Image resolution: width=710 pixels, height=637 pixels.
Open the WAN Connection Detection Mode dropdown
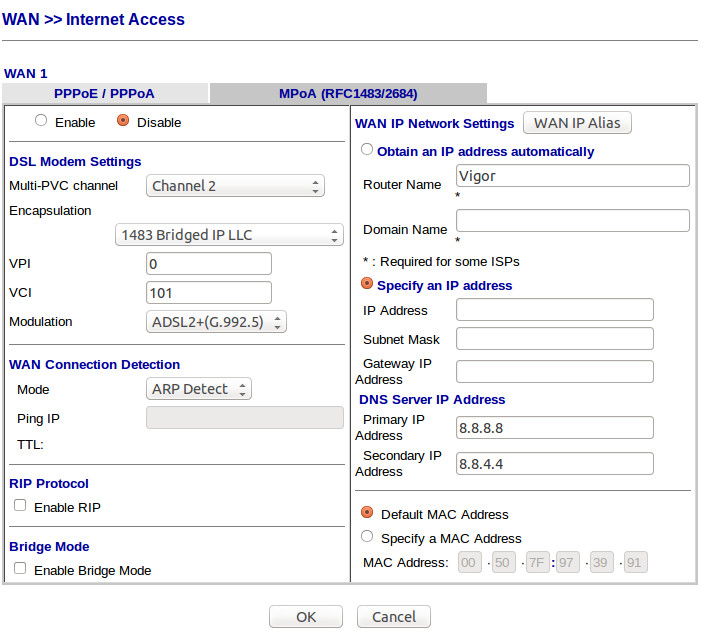(x=198, y=389)
